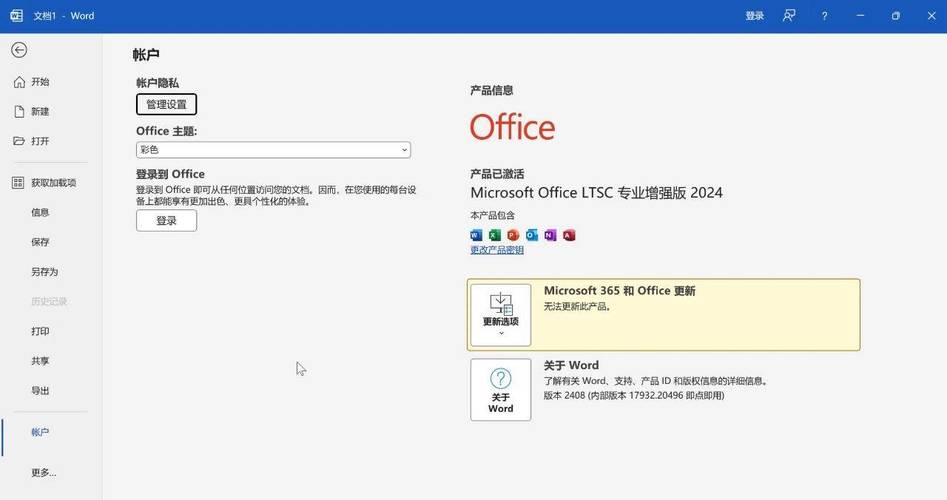
Task: Choose 保存 in the sidebar
Action: 40,242
